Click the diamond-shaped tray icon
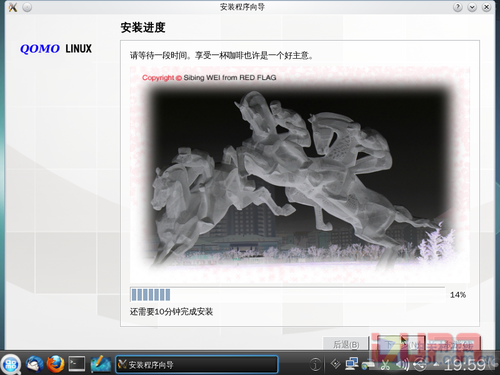Screen dimensions: 500x375 click(335, 364)
